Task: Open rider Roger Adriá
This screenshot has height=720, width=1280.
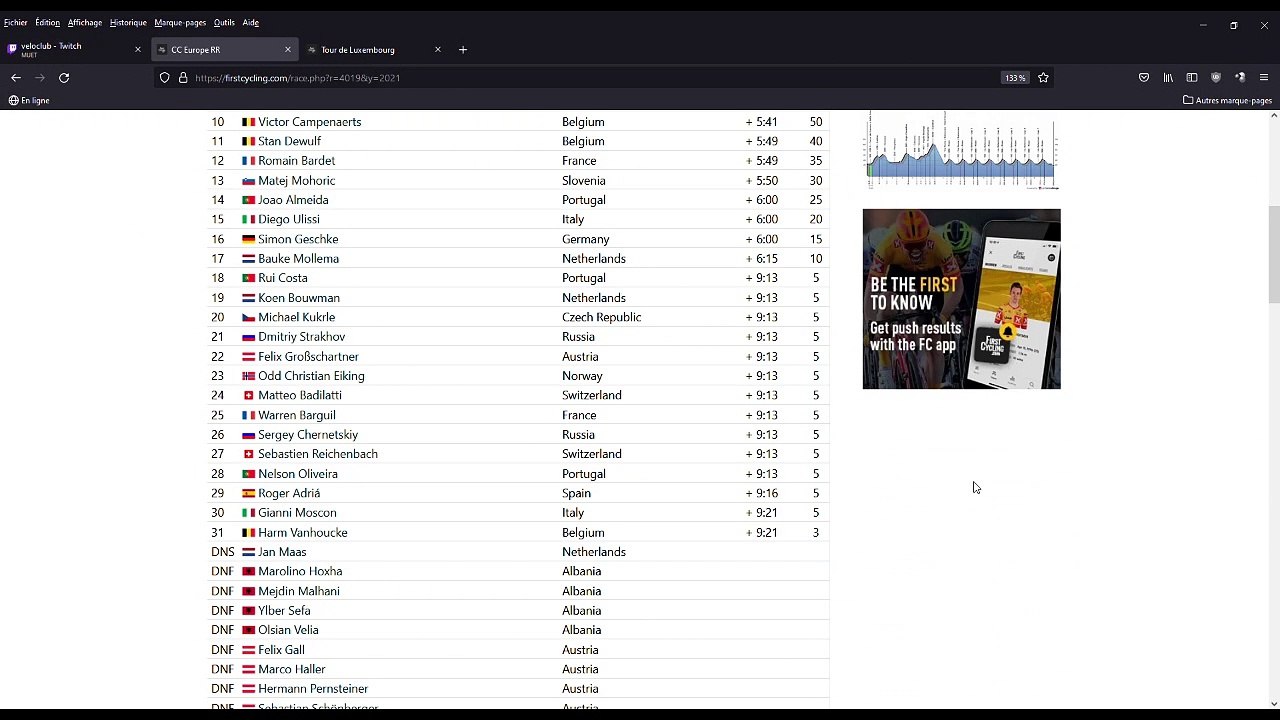Action: pos(289,493)
